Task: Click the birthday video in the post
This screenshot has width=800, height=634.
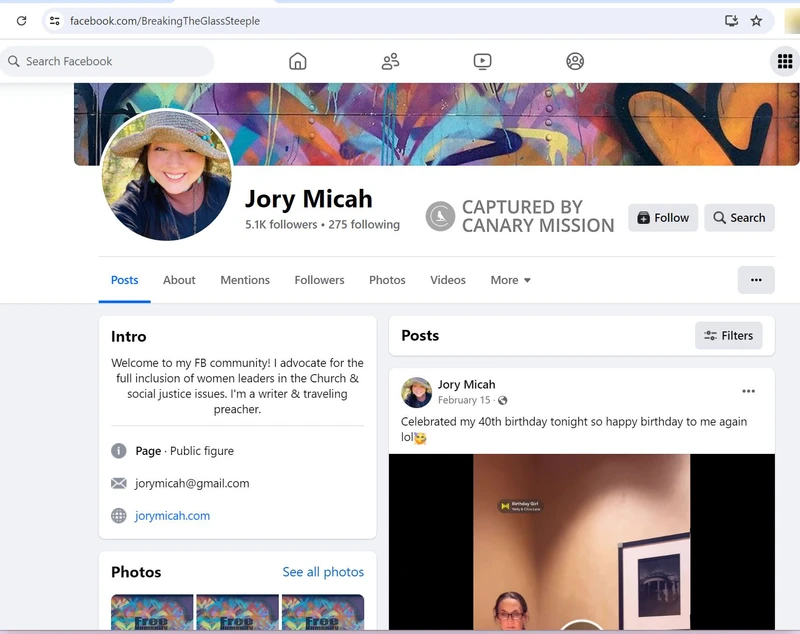Action: coord(582,542)
